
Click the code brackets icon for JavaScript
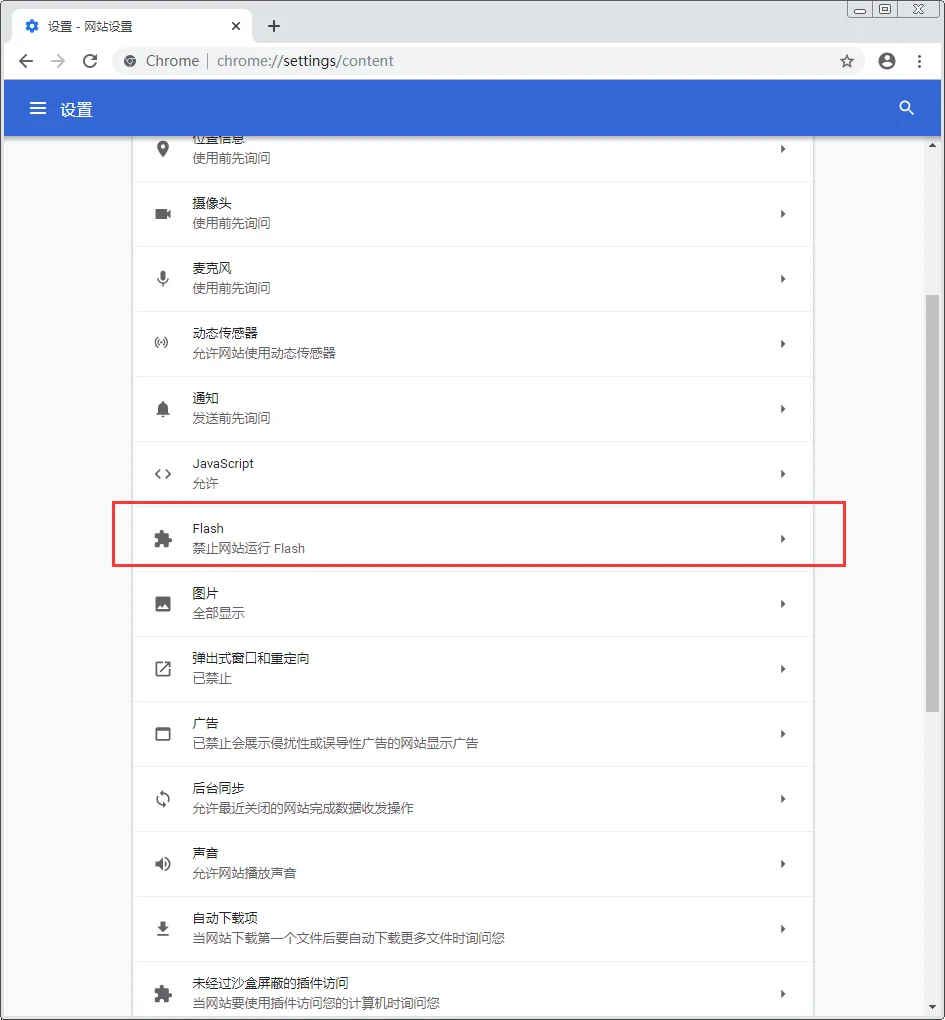(x=163, y=474)
